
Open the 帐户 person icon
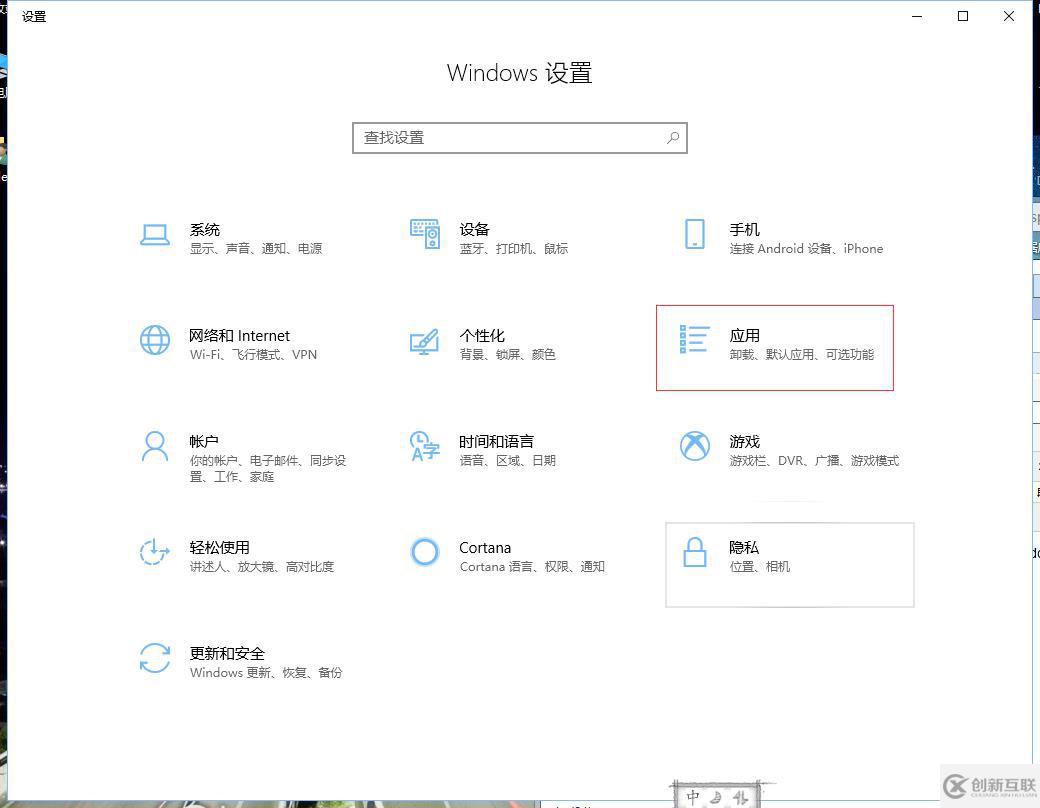click(155, 446)
